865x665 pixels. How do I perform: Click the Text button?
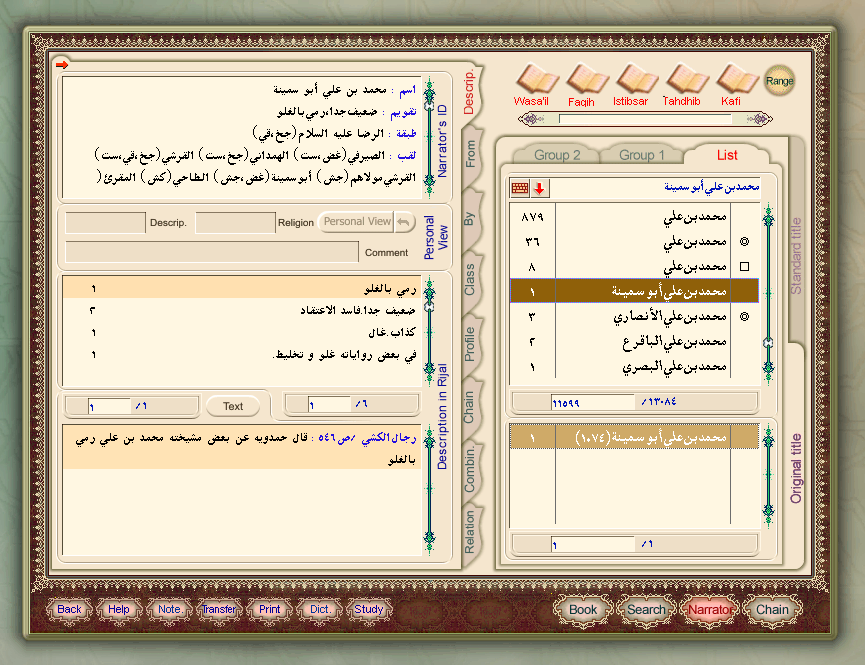click(233, 406)
